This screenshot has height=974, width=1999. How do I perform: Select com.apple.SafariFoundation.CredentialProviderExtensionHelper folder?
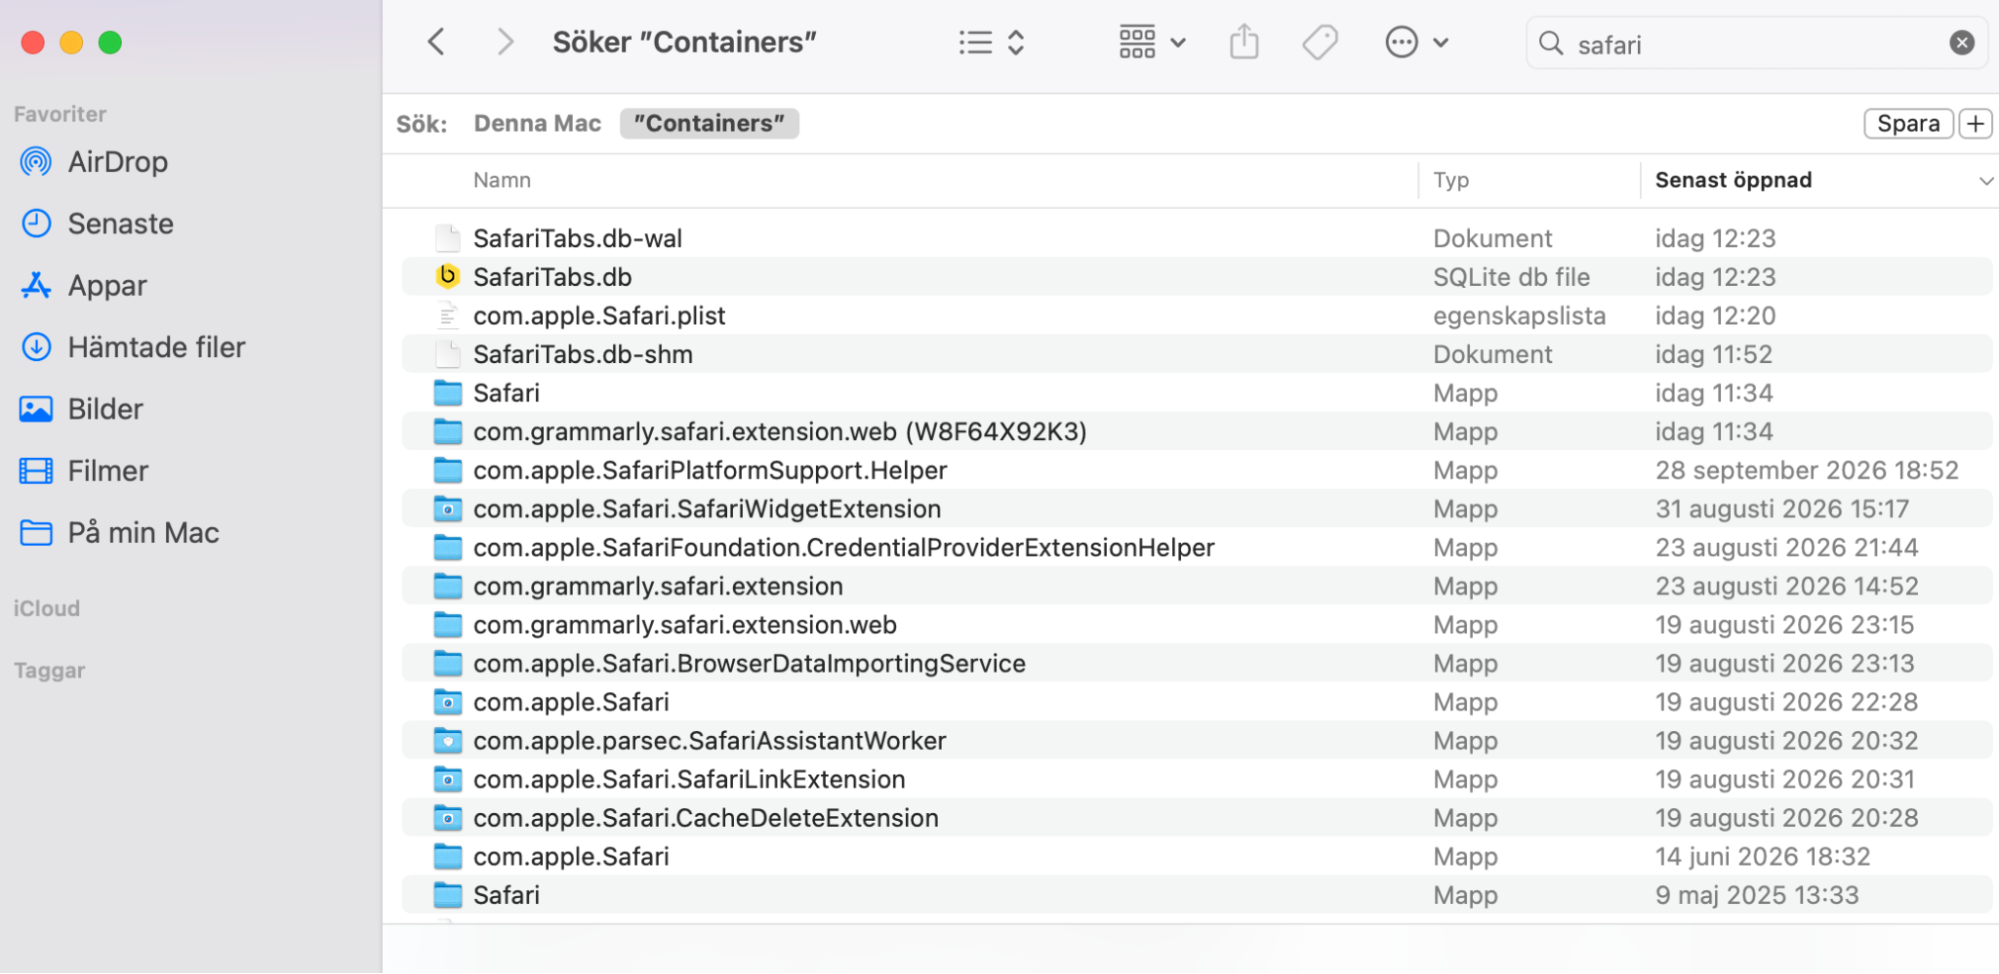(x=844, y=548)
